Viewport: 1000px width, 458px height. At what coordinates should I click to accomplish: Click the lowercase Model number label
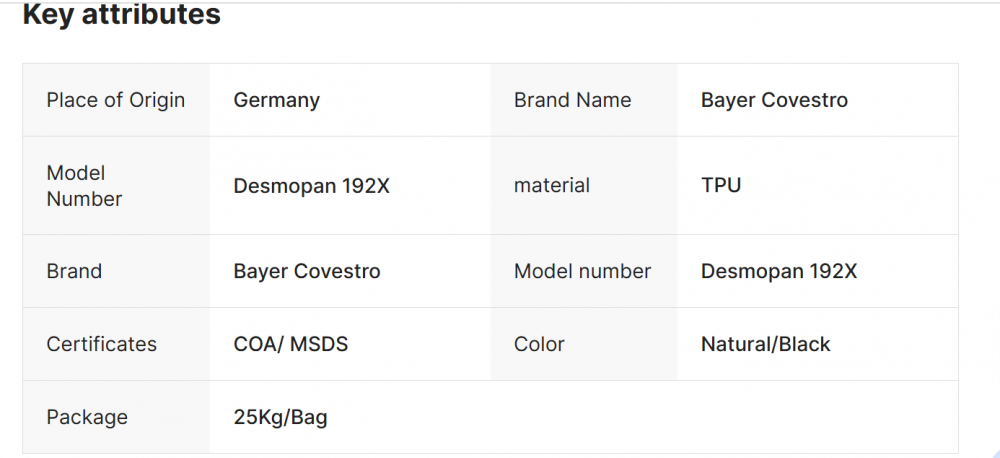(582, 271)
